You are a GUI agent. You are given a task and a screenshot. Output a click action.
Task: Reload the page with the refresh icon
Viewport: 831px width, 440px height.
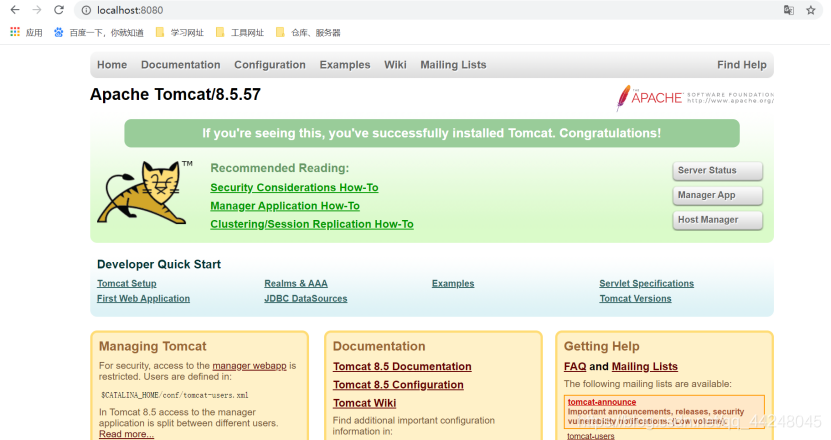point(59,10)
